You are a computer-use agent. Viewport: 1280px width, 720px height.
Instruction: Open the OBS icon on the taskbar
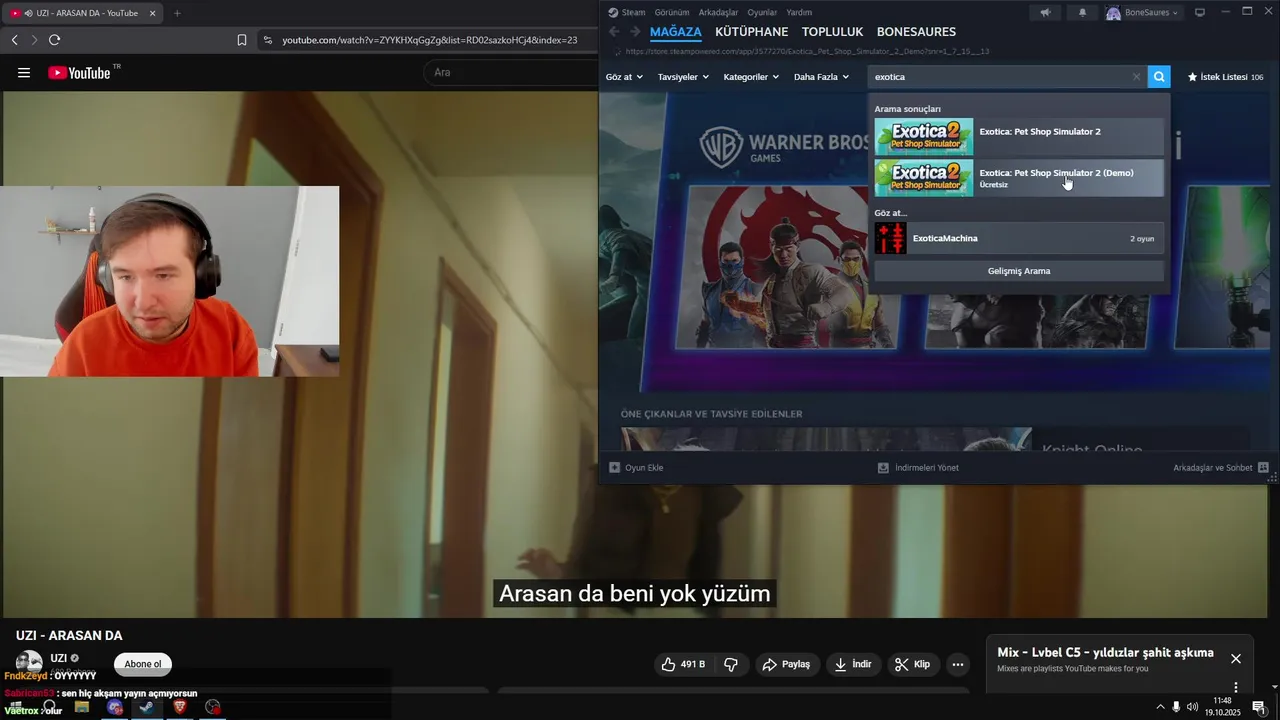(x=212, y=707)
